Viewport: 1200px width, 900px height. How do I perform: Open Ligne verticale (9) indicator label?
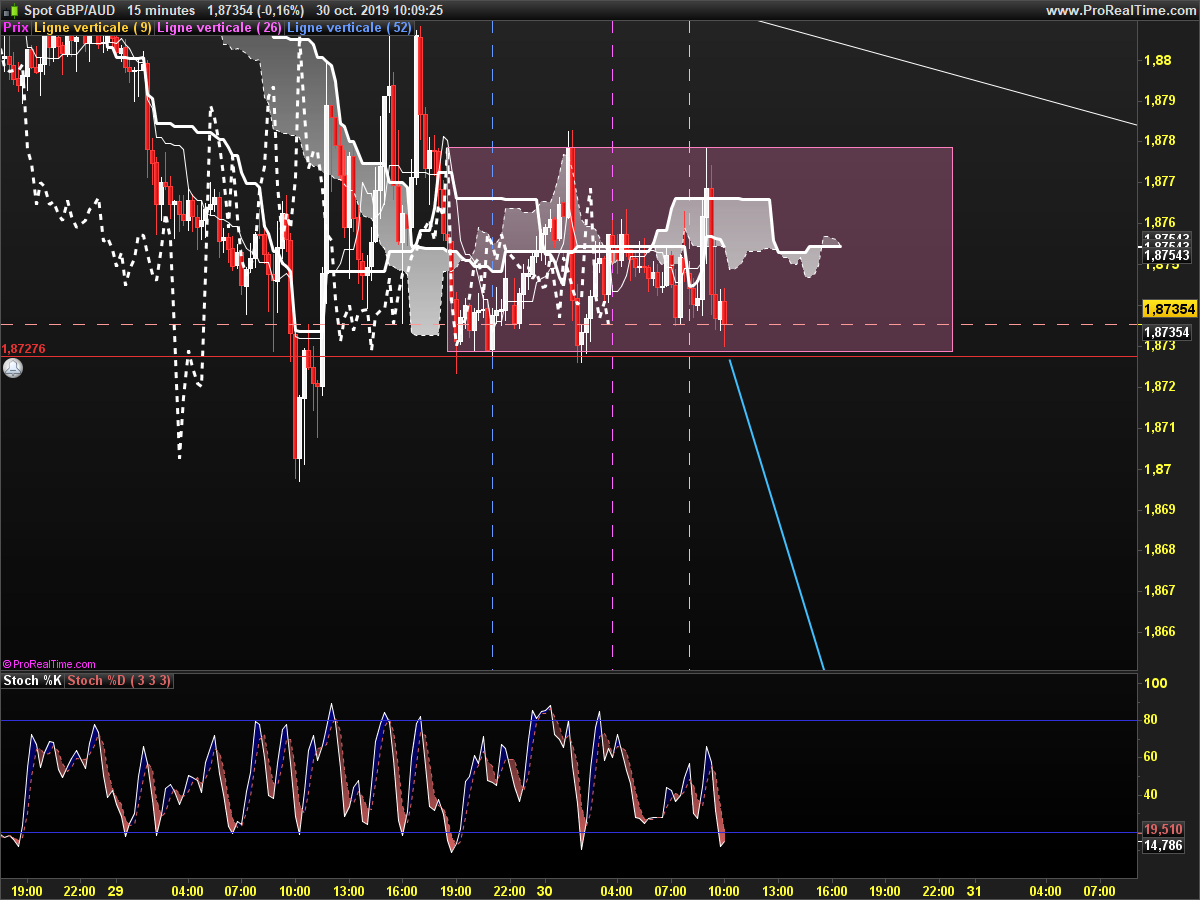(93, 28)
